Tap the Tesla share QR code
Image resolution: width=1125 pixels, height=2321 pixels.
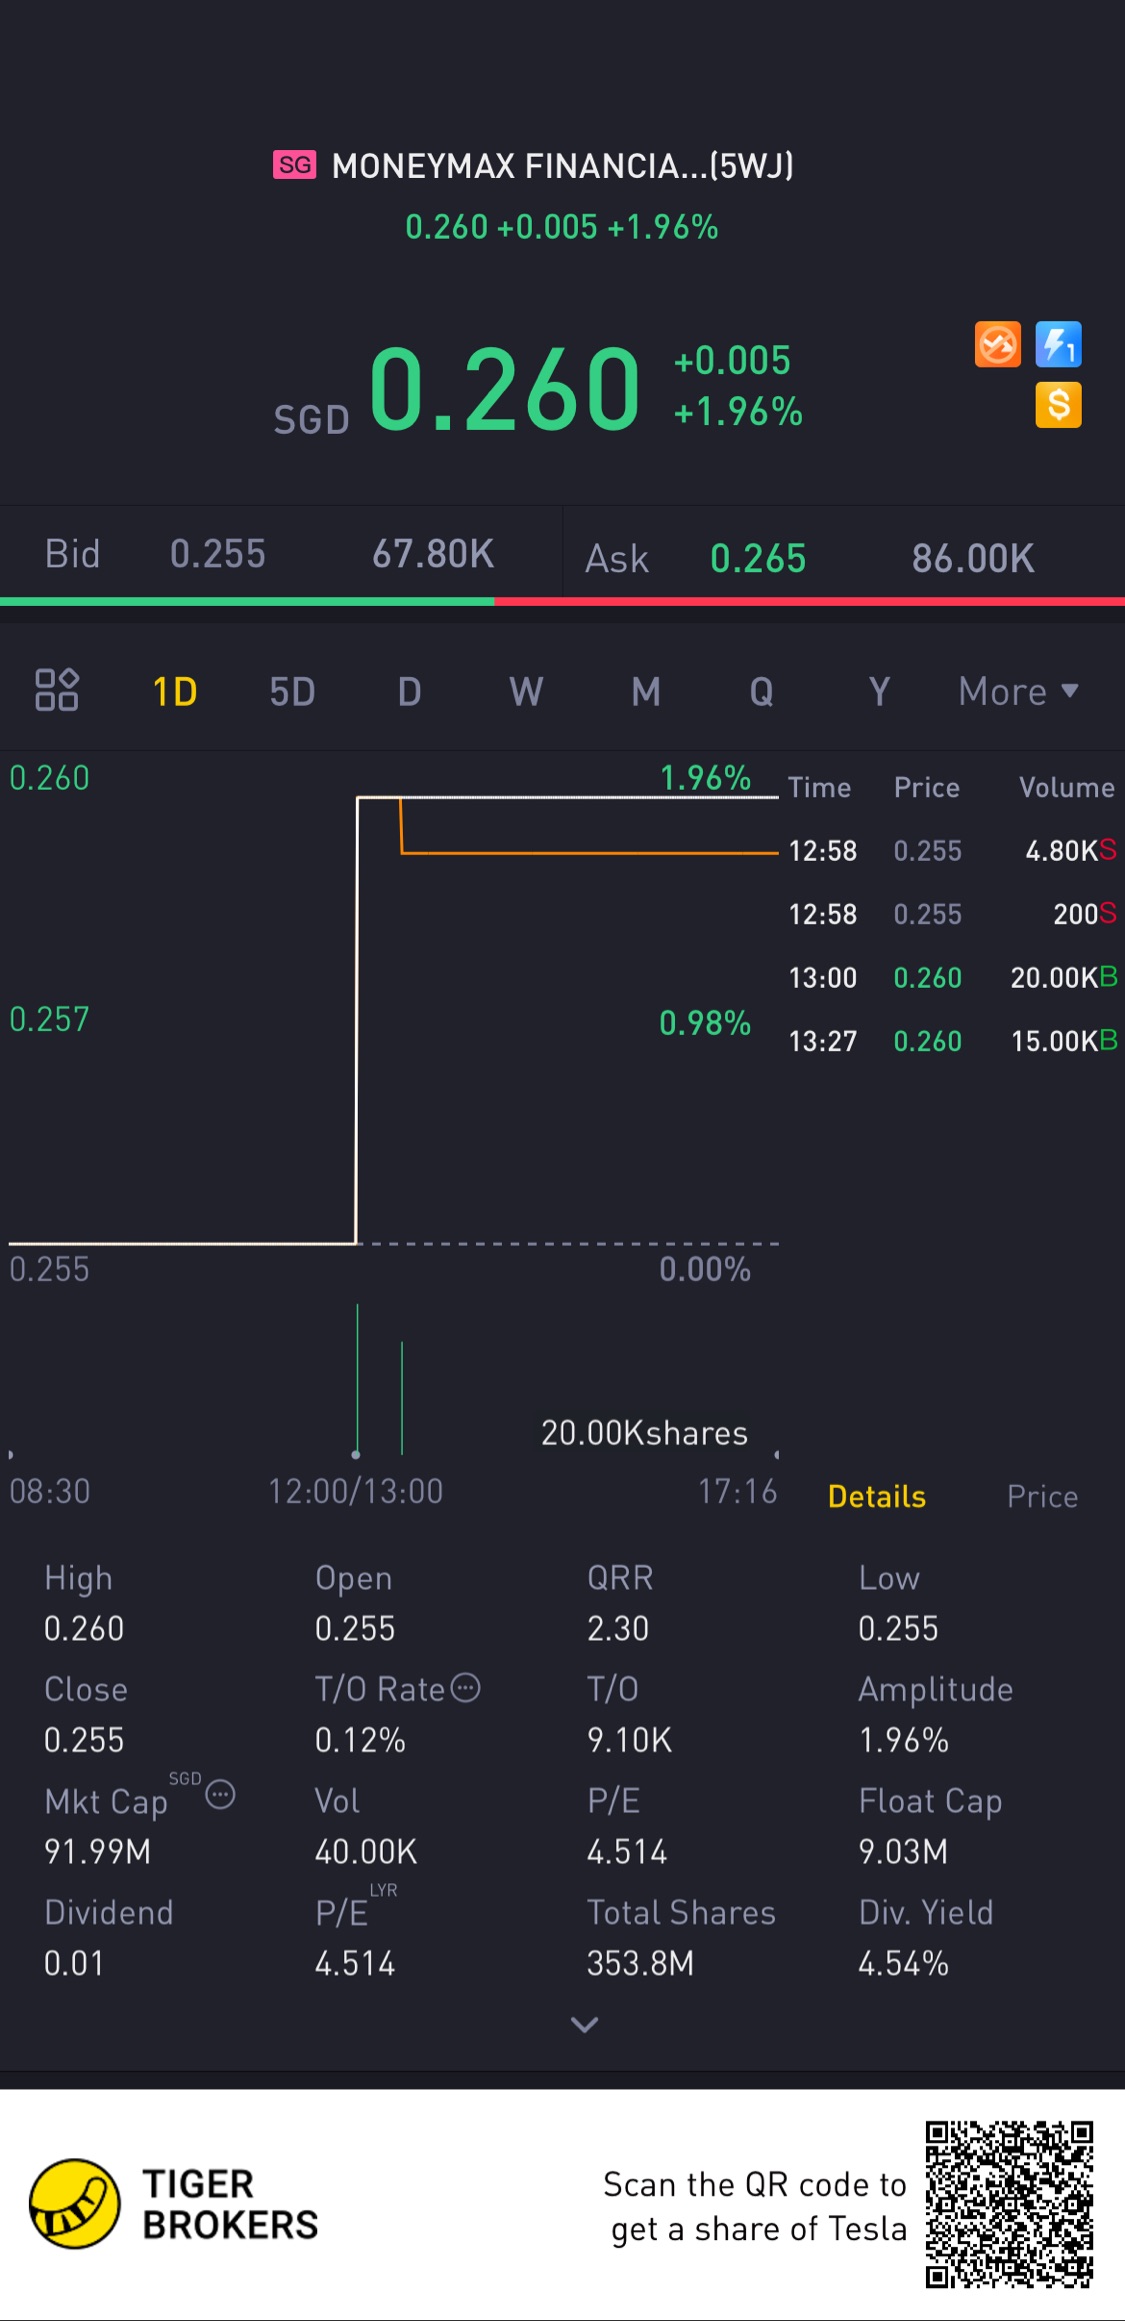[x=1009, y=2204]
